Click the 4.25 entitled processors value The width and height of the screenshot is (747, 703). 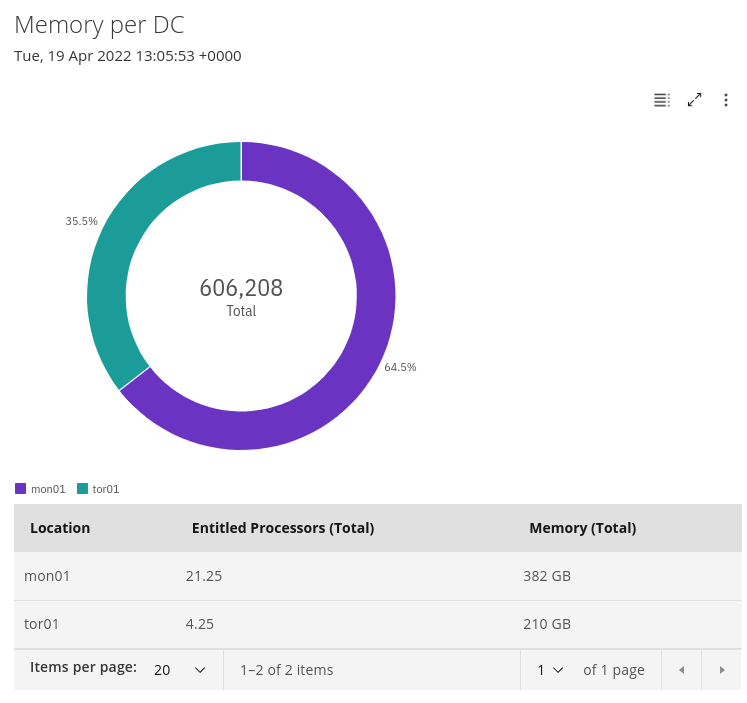click(200, 624)
